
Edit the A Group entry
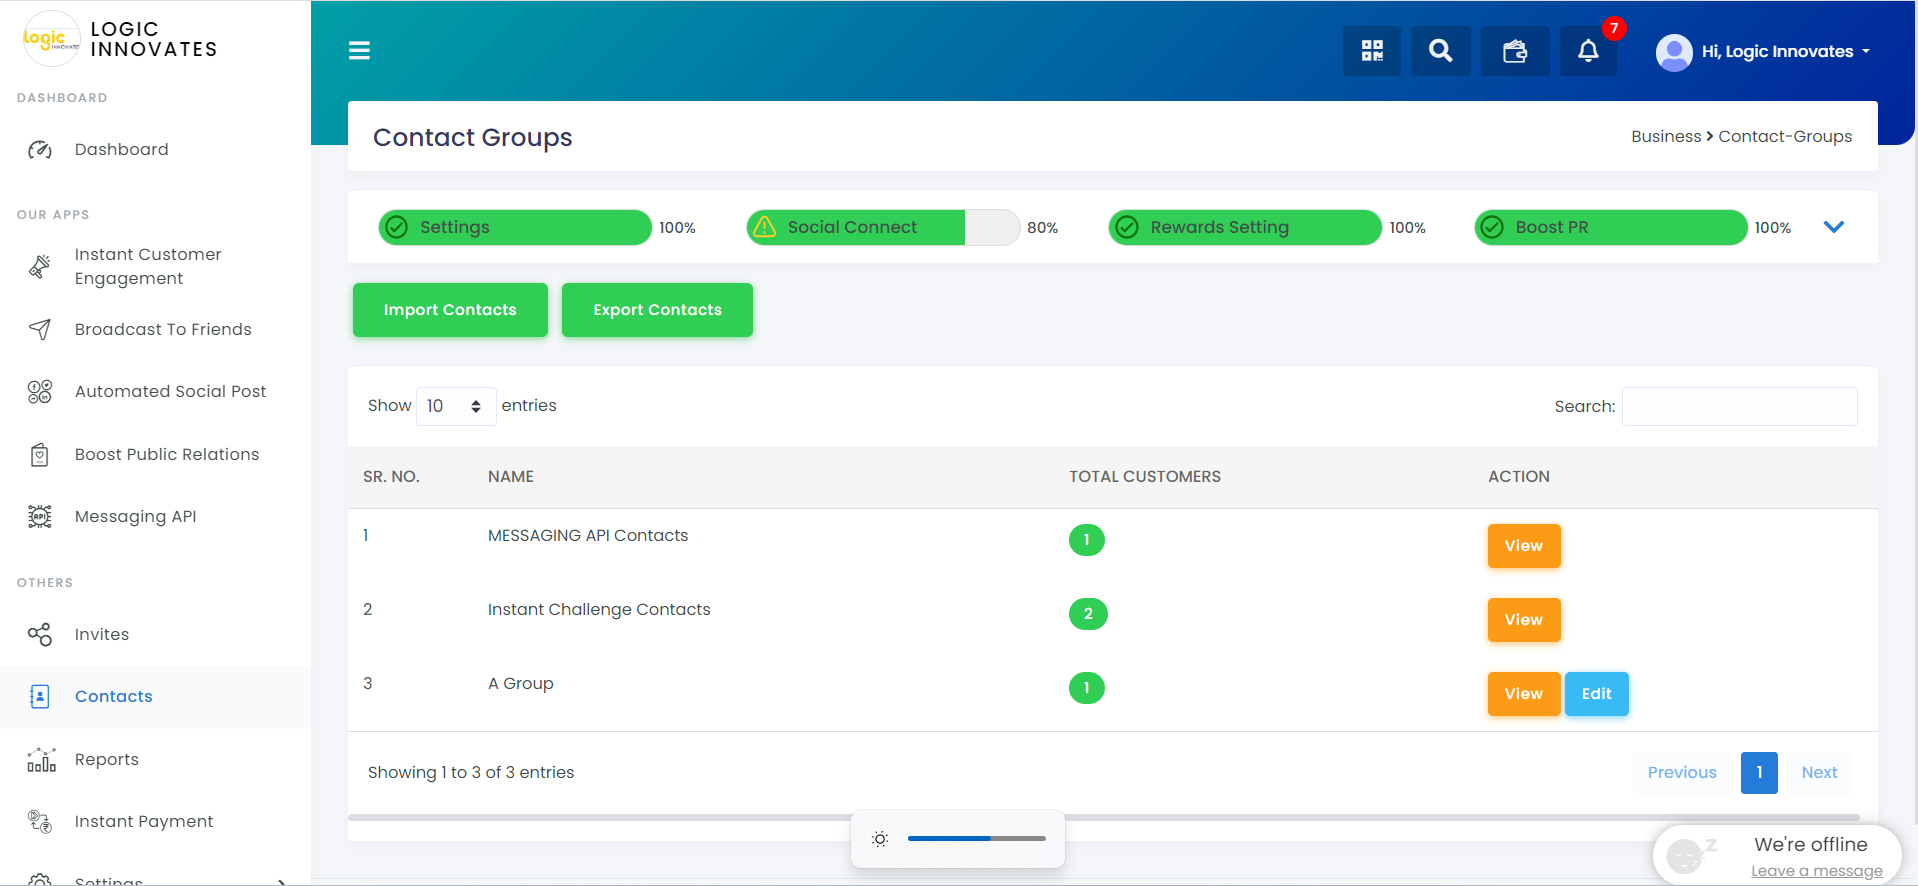pos(1596,694)
